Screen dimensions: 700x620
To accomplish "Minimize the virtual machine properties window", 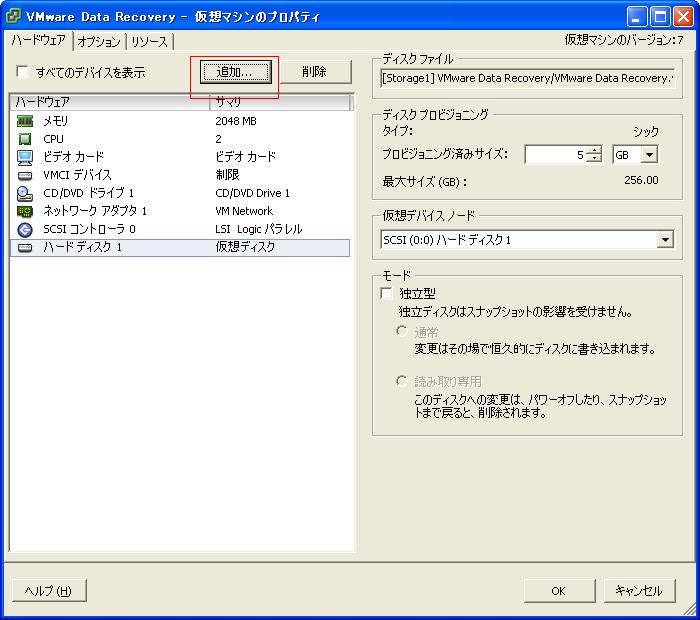I will [637, 17].
